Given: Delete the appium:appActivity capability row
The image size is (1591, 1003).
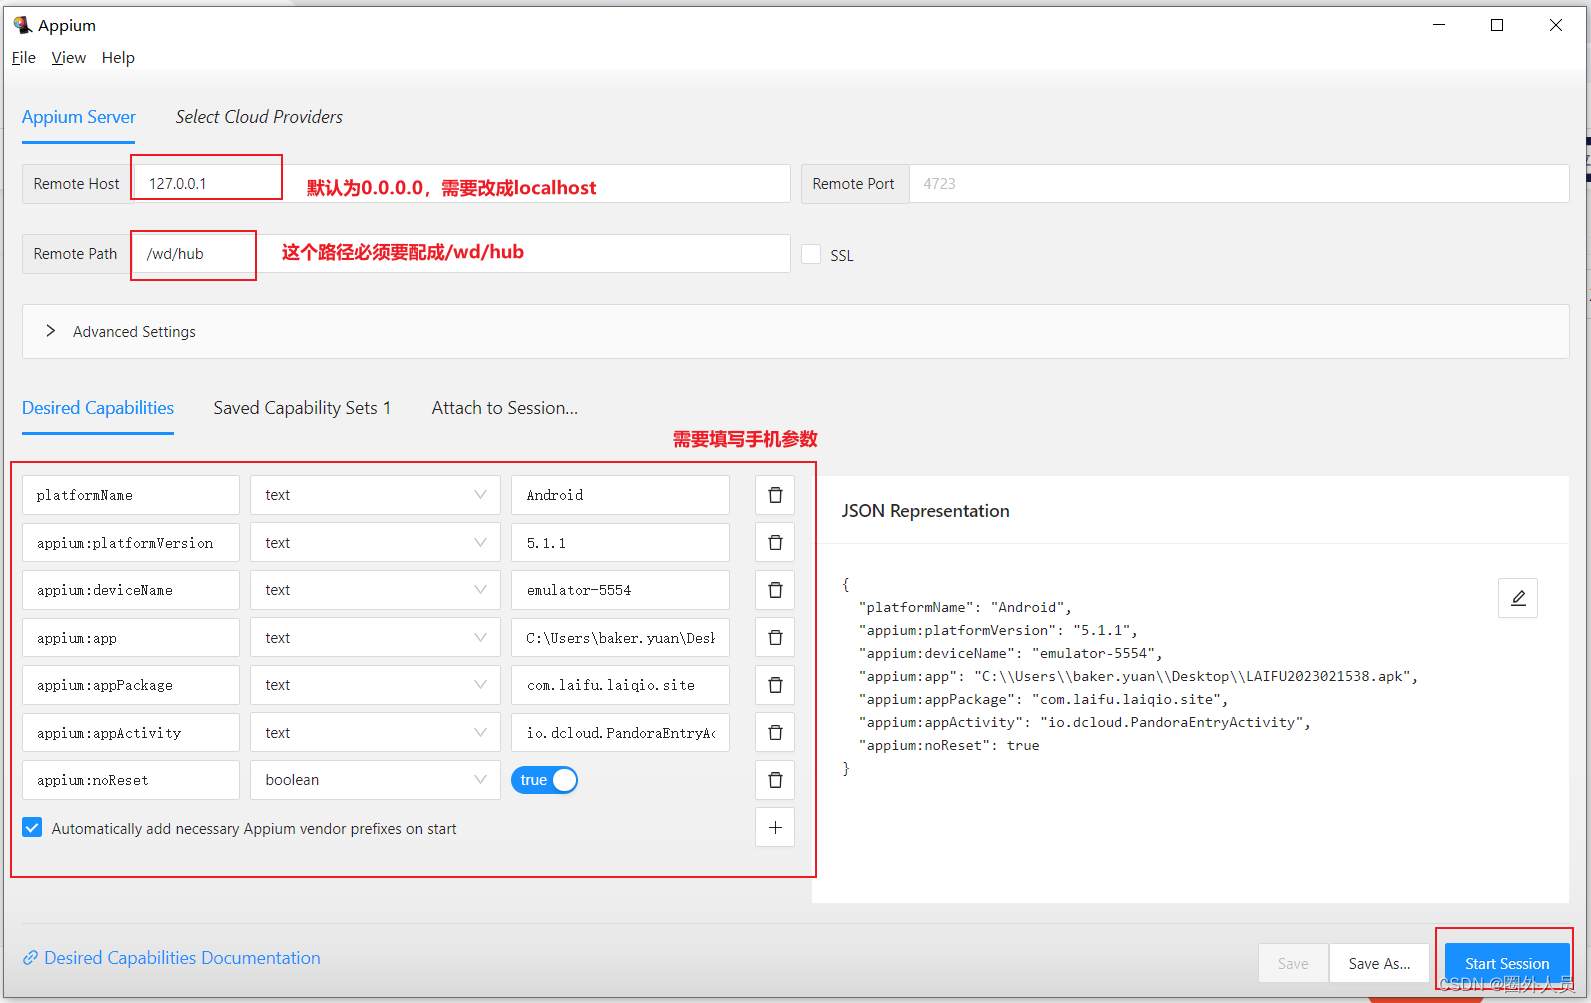Looking at the screenshot, I should tap(775, 733).
